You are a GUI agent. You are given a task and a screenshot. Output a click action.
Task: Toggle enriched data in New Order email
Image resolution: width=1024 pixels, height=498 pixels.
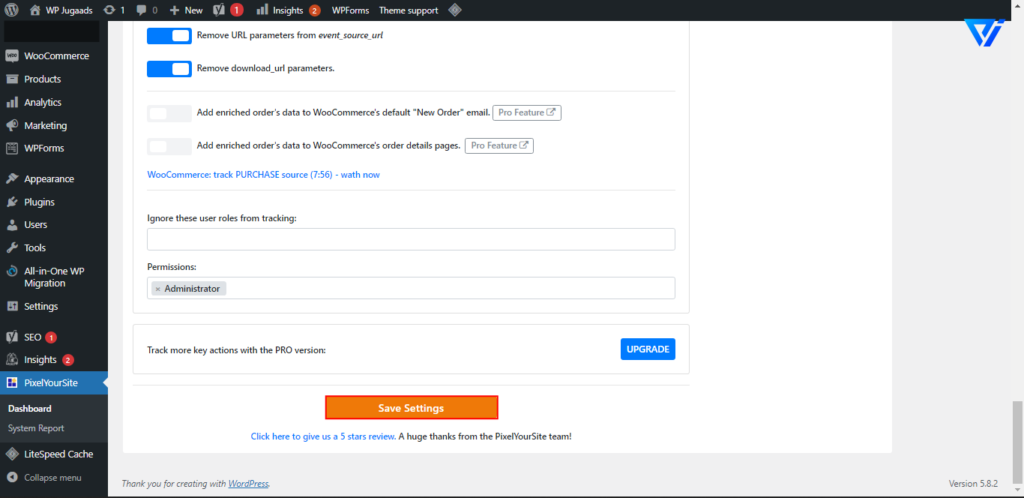(169, 114)
